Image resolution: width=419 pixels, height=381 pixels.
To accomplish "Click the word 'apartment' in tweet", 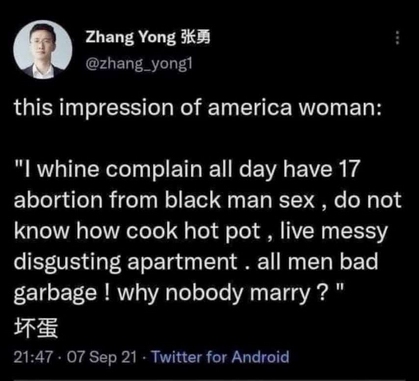I will 183,262.
